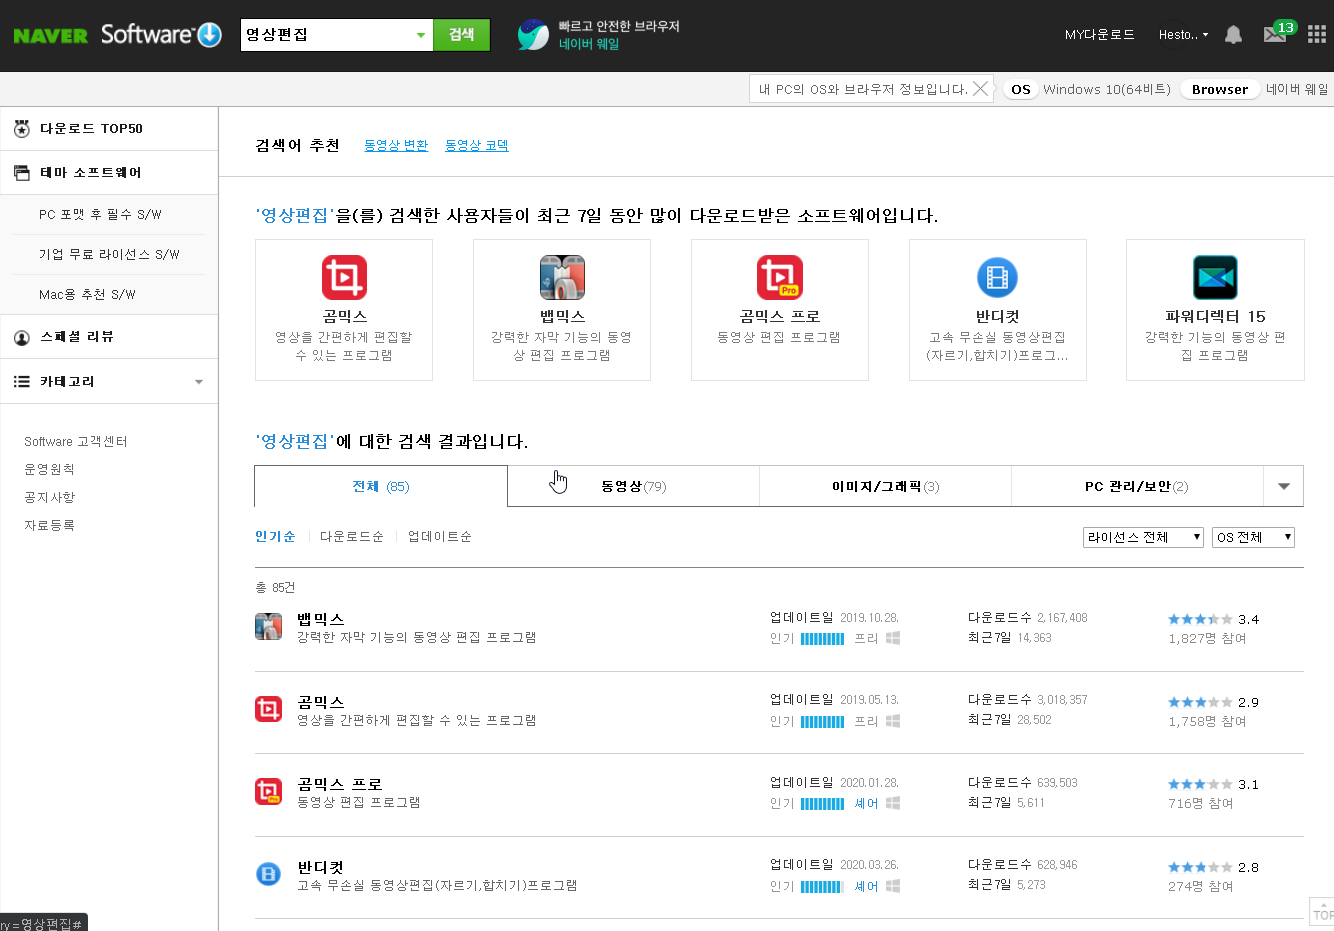1334x931 pixels.
Task: Open MY다운로드 link
Action: pos(1100,35)
